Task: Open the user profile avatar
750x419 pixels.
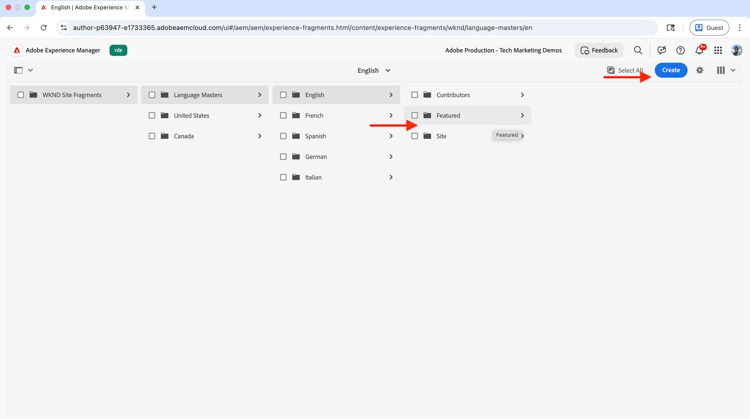Action: click(737, 50)
